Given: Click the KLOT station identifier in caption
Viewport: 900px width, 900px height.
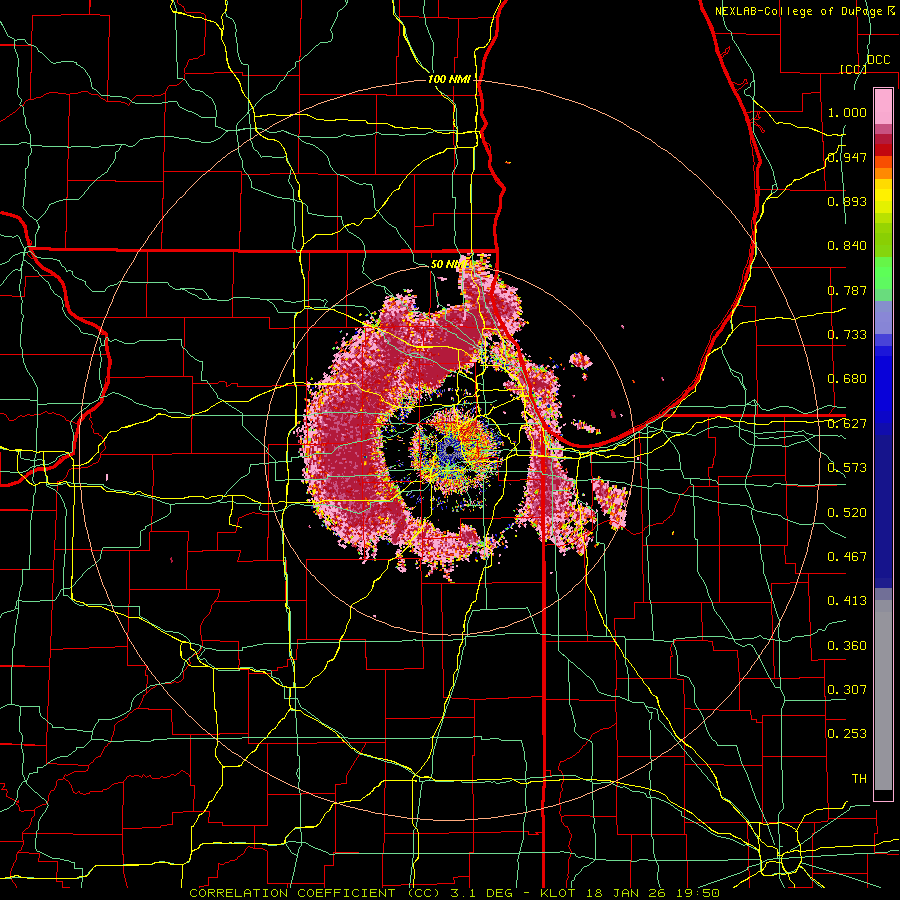Looking at the screenshot, I should (x=560, y=893).
